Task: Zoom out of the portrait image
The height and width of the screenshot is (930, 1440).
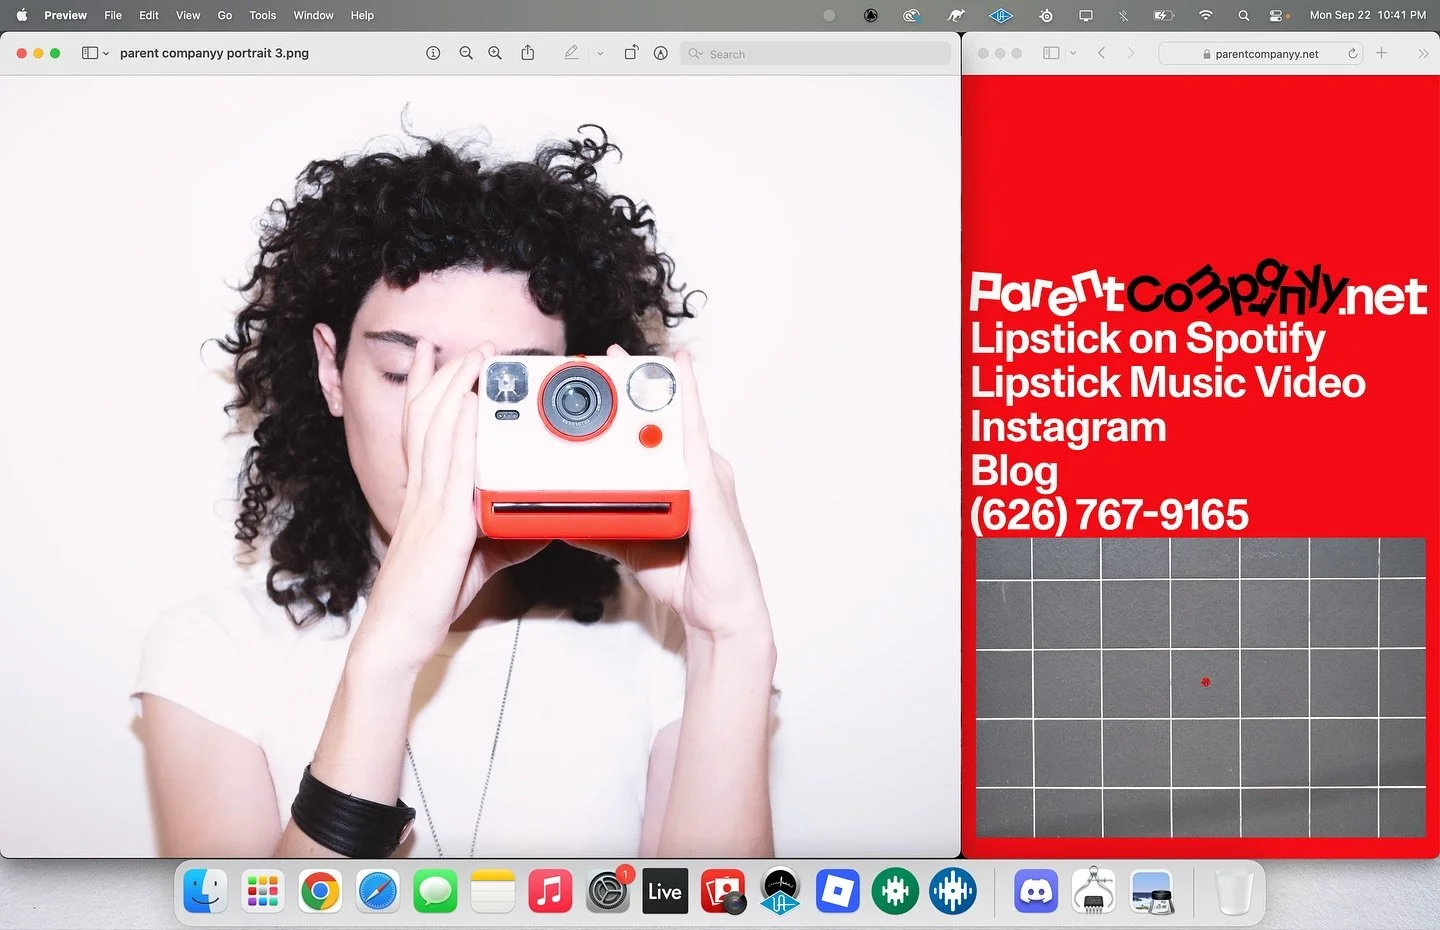Action: click(x=466, y=53)
